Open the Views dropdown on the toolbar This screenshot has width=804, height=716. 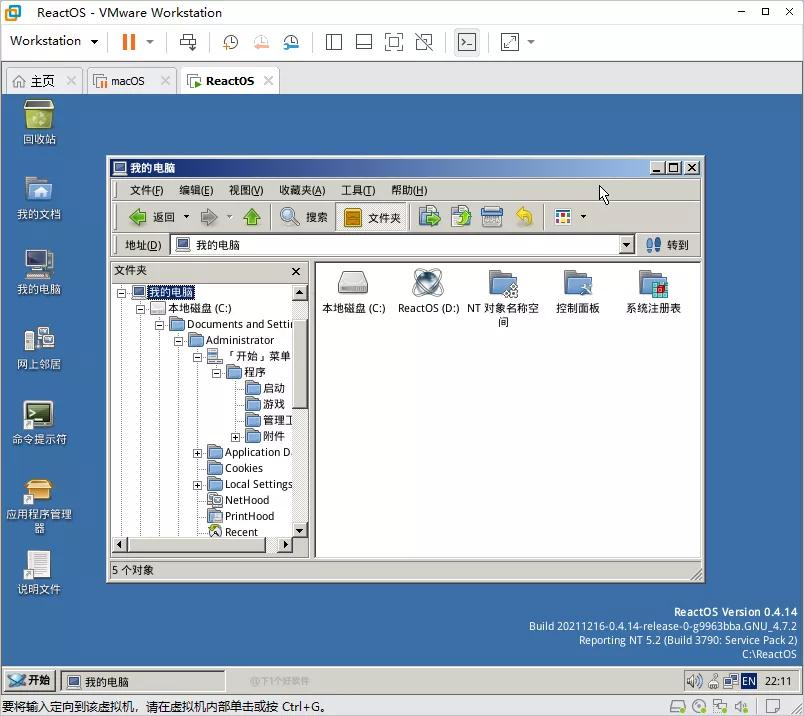pyautogui.click(x=578, y=216)
